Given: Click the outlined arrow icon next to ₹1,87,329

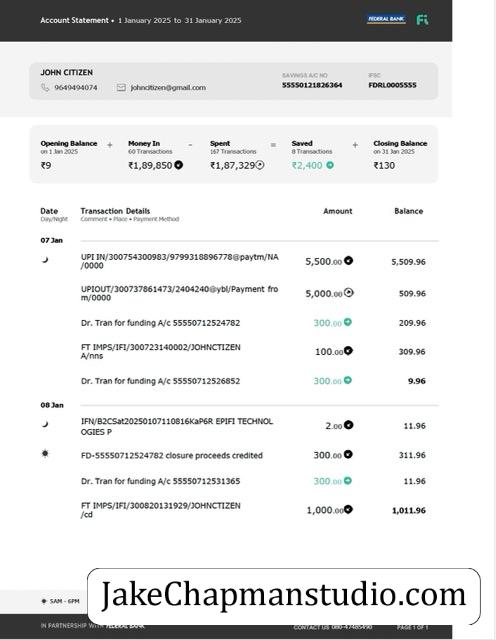Looking at the screenshot, I should tap(260, 165).
